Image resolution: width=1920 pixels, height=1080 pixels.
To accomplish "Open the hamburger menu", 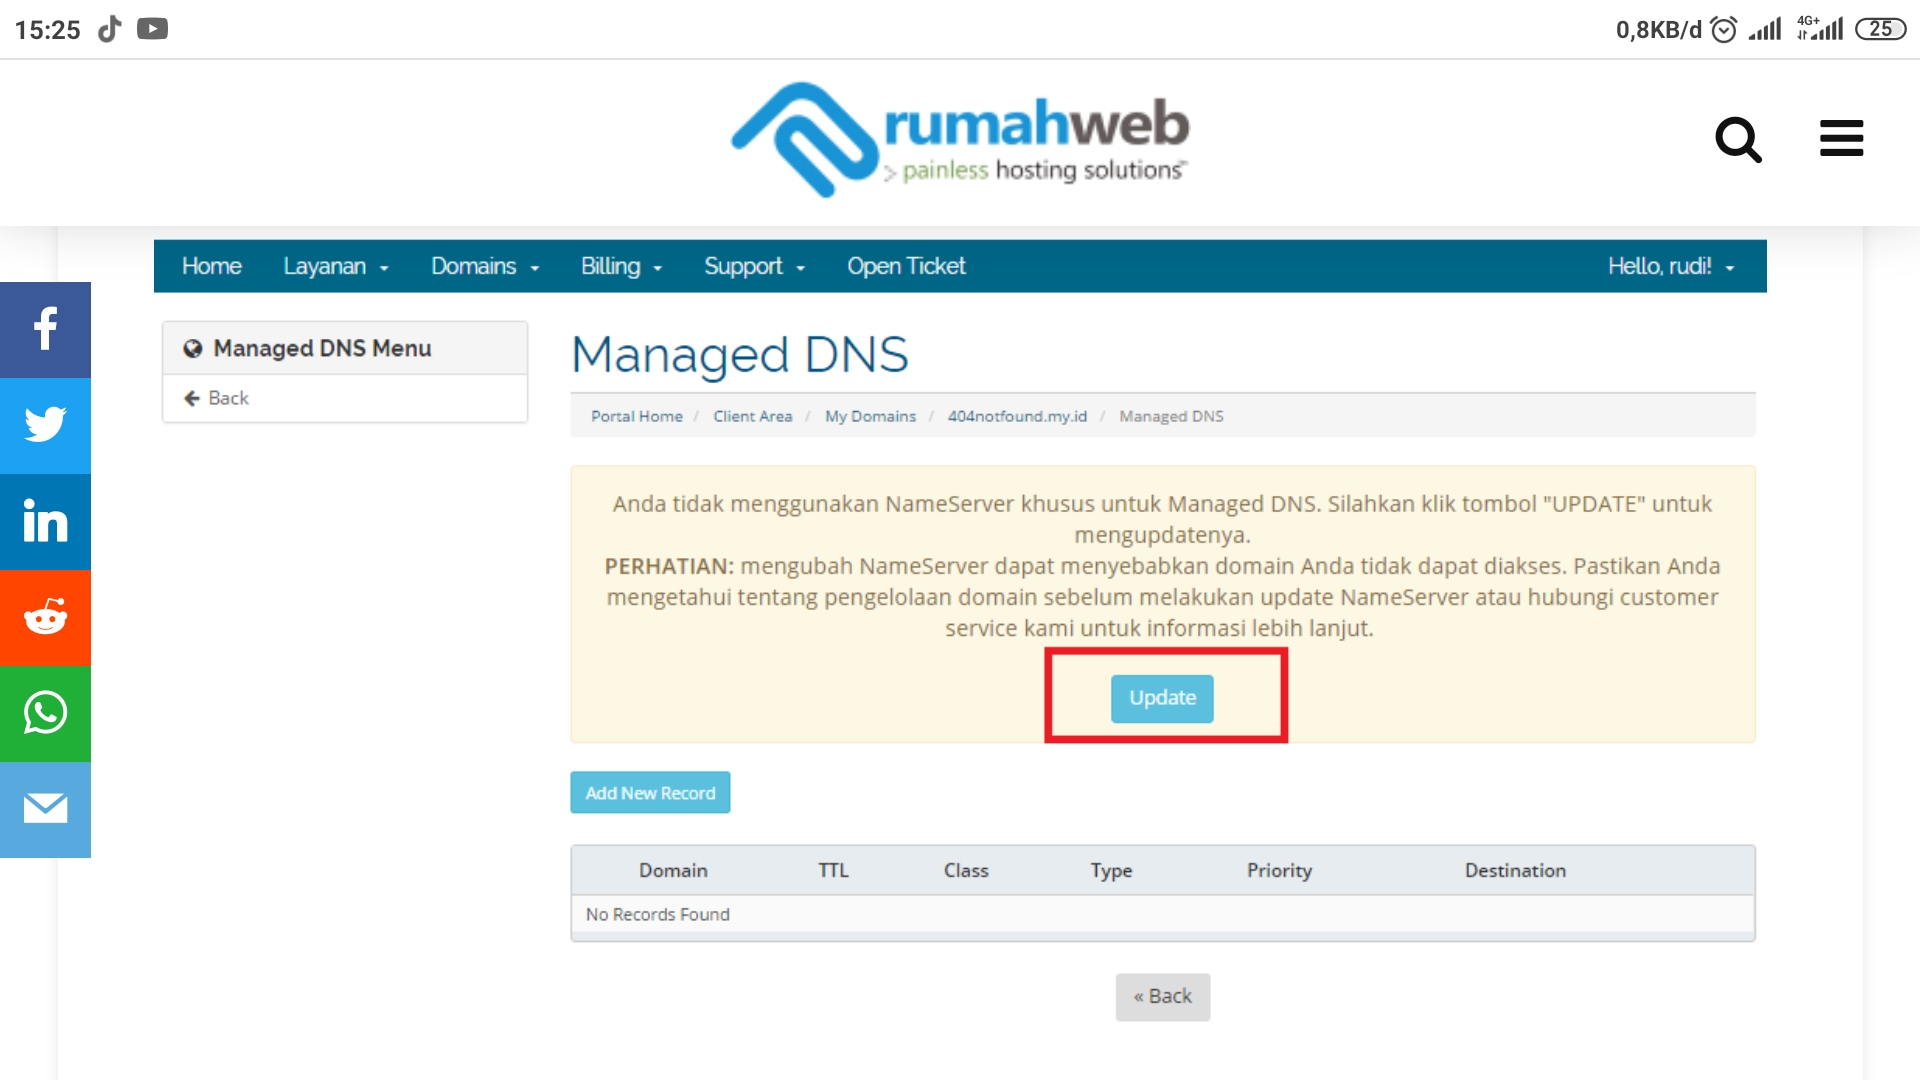I will [x=1841, y=139].
